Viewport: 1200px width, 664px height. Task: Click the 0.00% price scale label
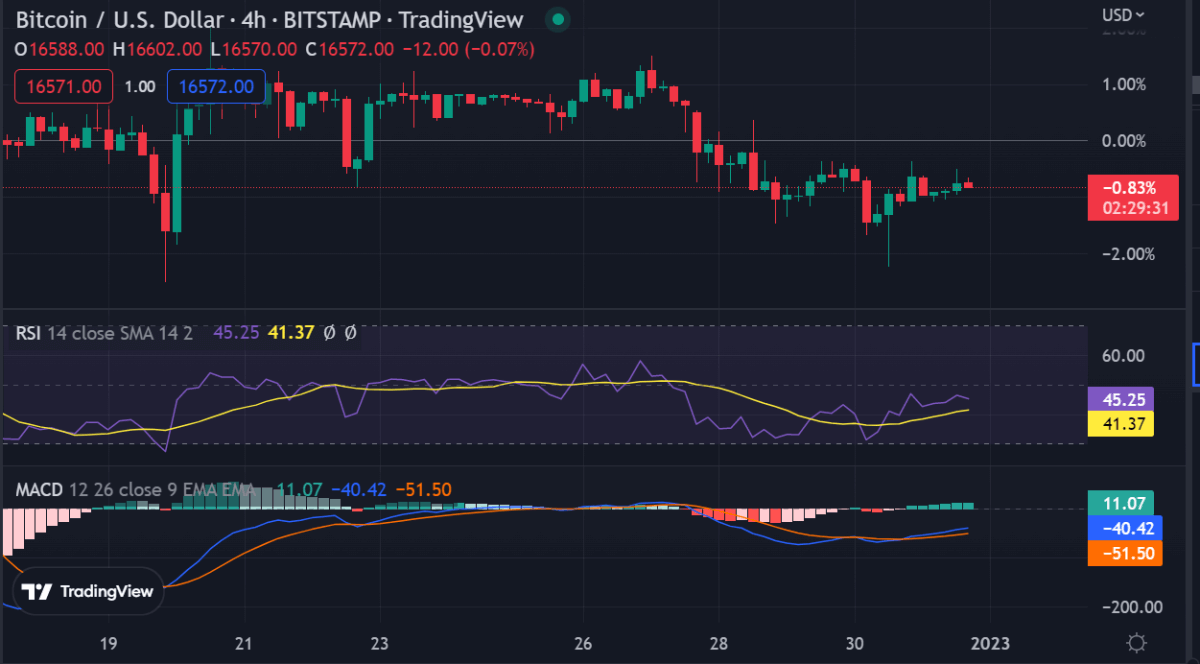click(1124, 141)
